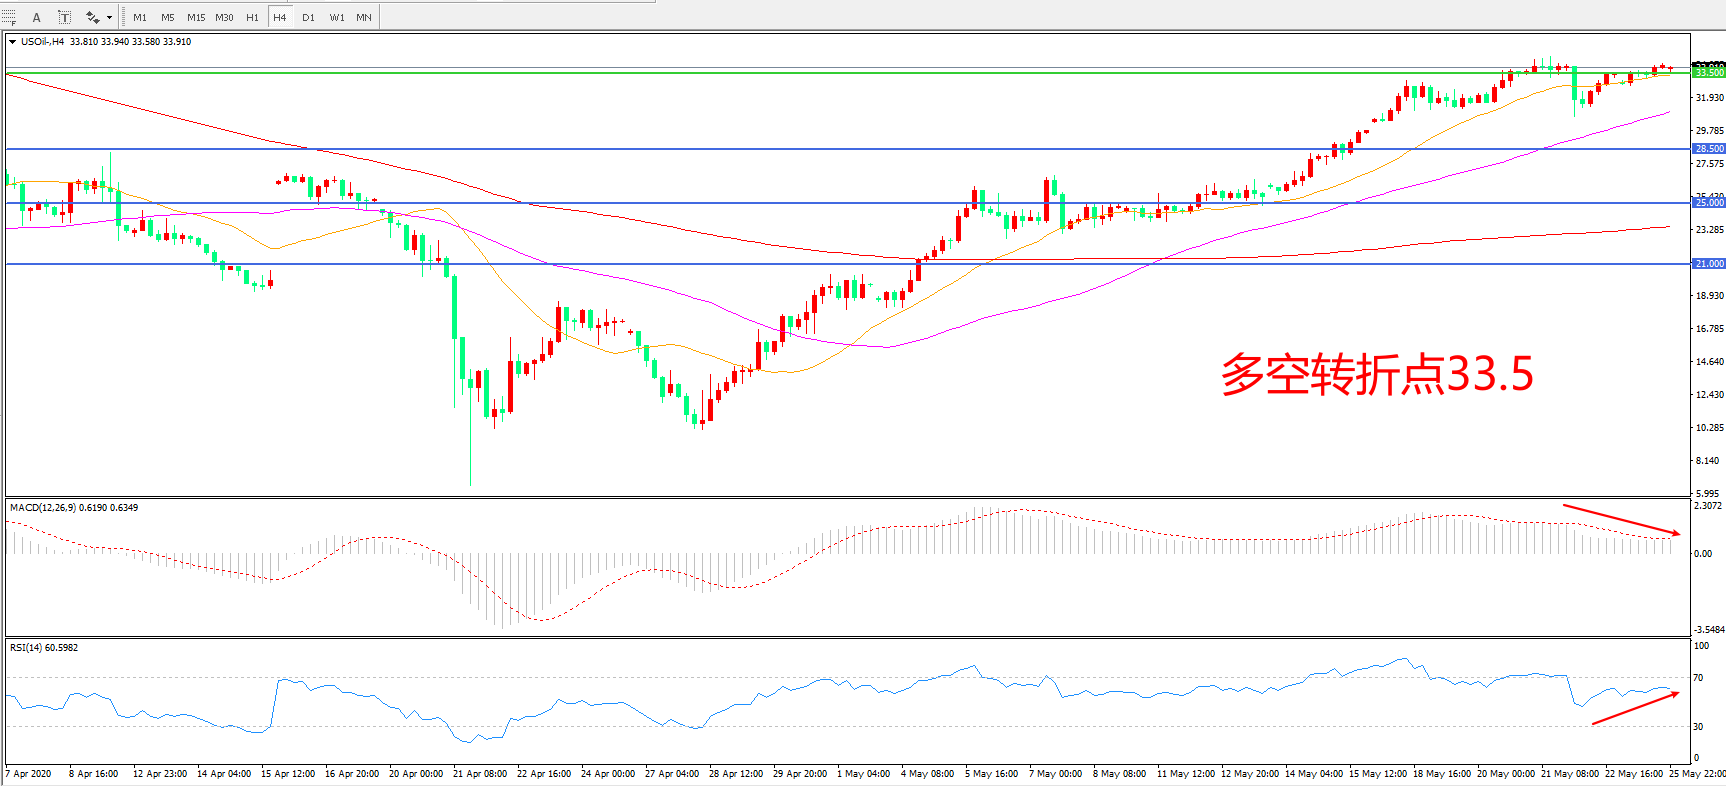
Task: Select the Fibonacci retracement tool
Action: point(9,17)
